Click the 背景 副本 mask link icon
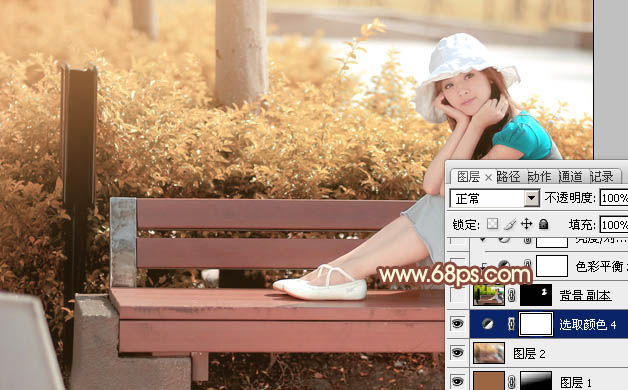Image resolution: width=628 pixels, height=390 pixels. (x=511, y=296)
